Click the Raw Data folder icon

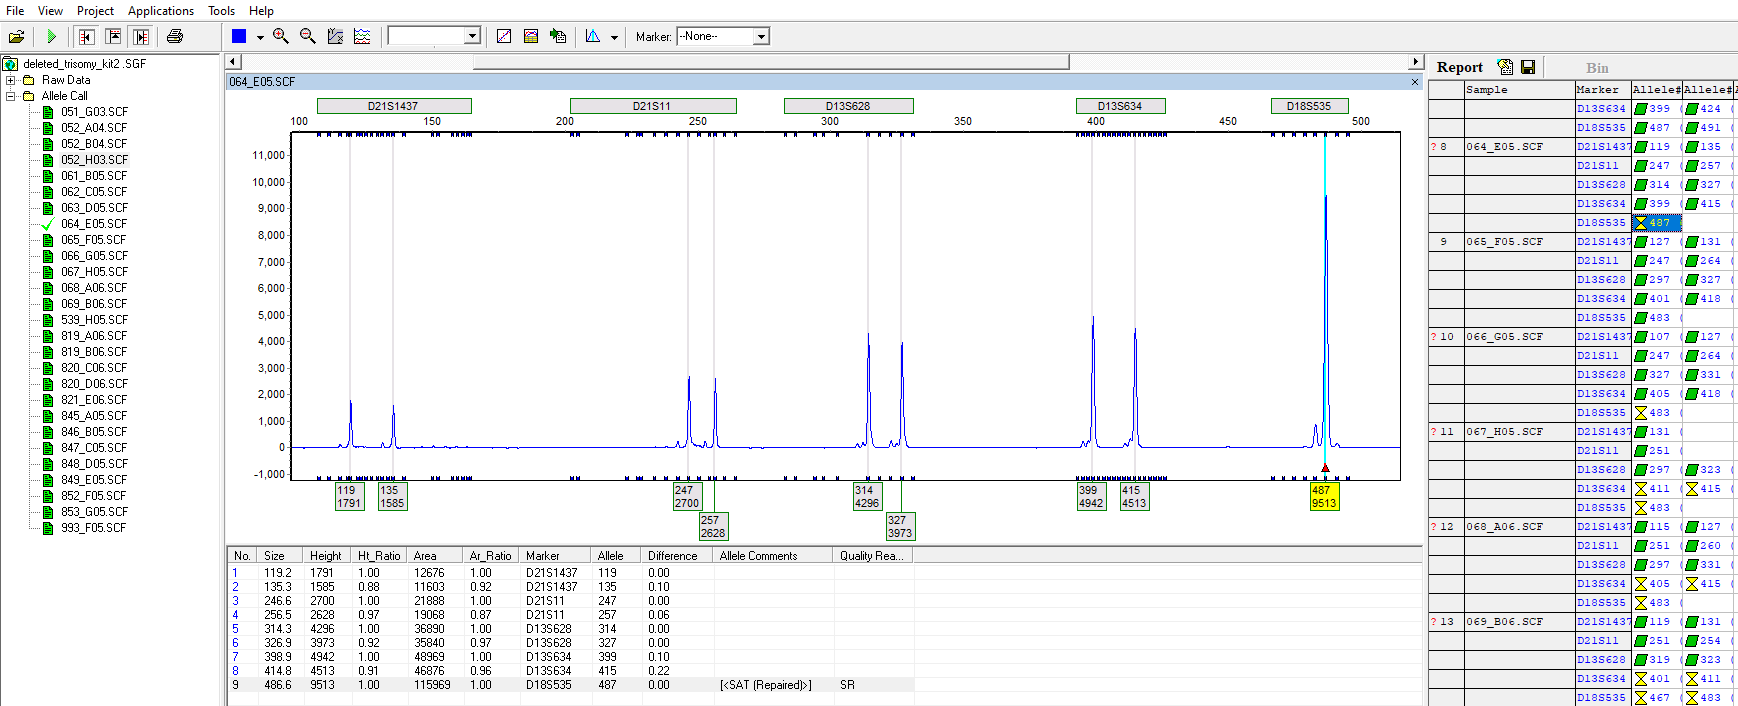(29, 80)
